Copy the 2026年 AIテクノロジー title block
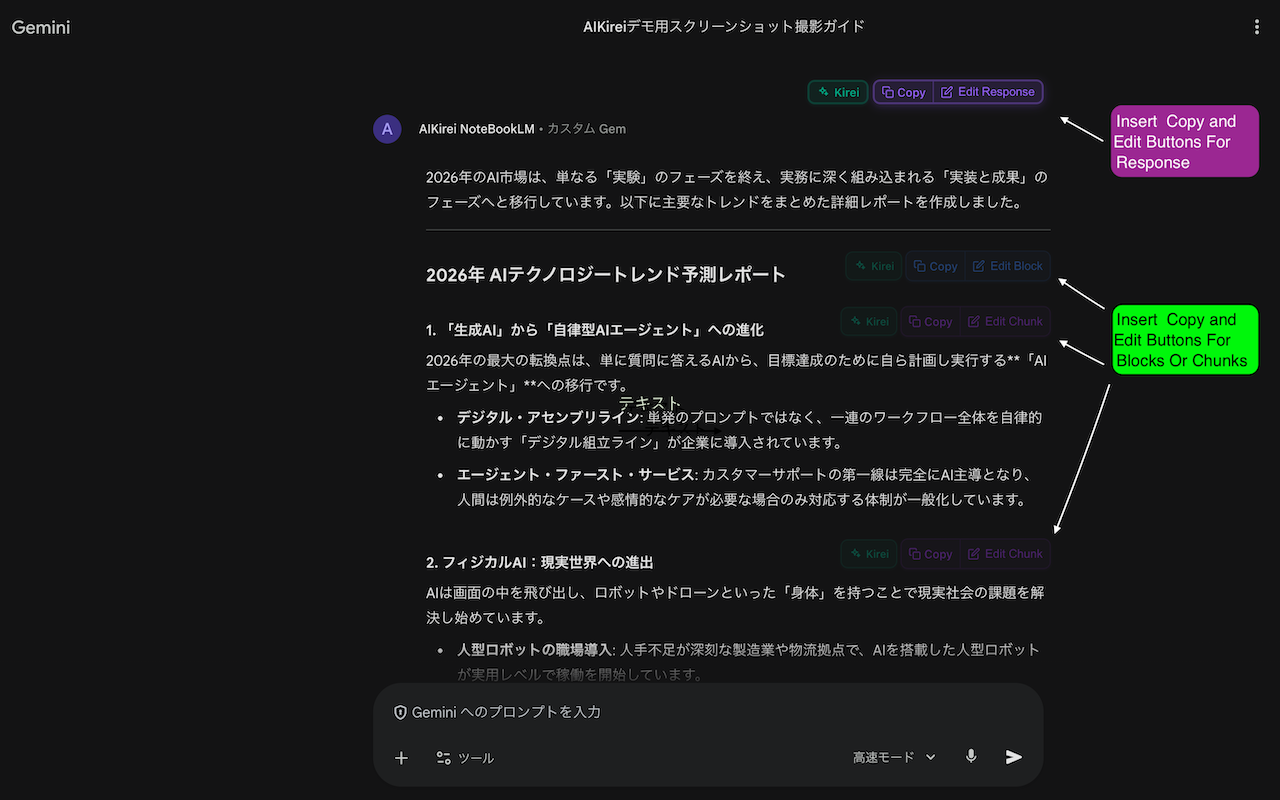The image size is (1280, 800). tap(935, 266)
